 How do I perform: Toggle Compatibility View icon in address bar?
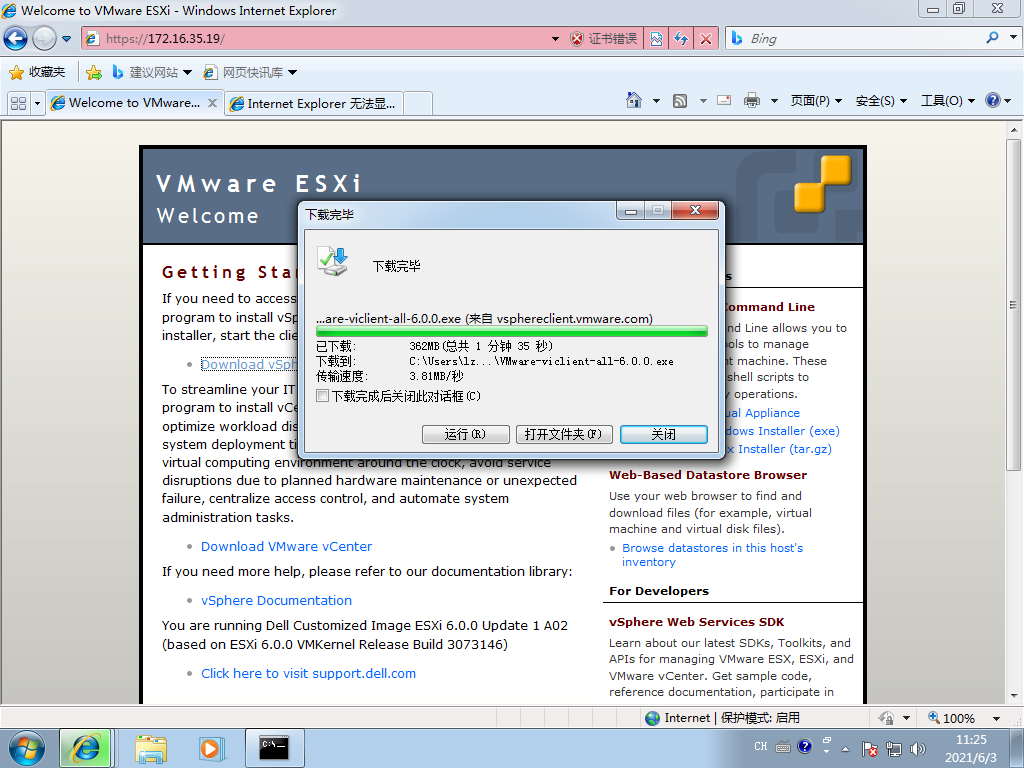[656, 39]
